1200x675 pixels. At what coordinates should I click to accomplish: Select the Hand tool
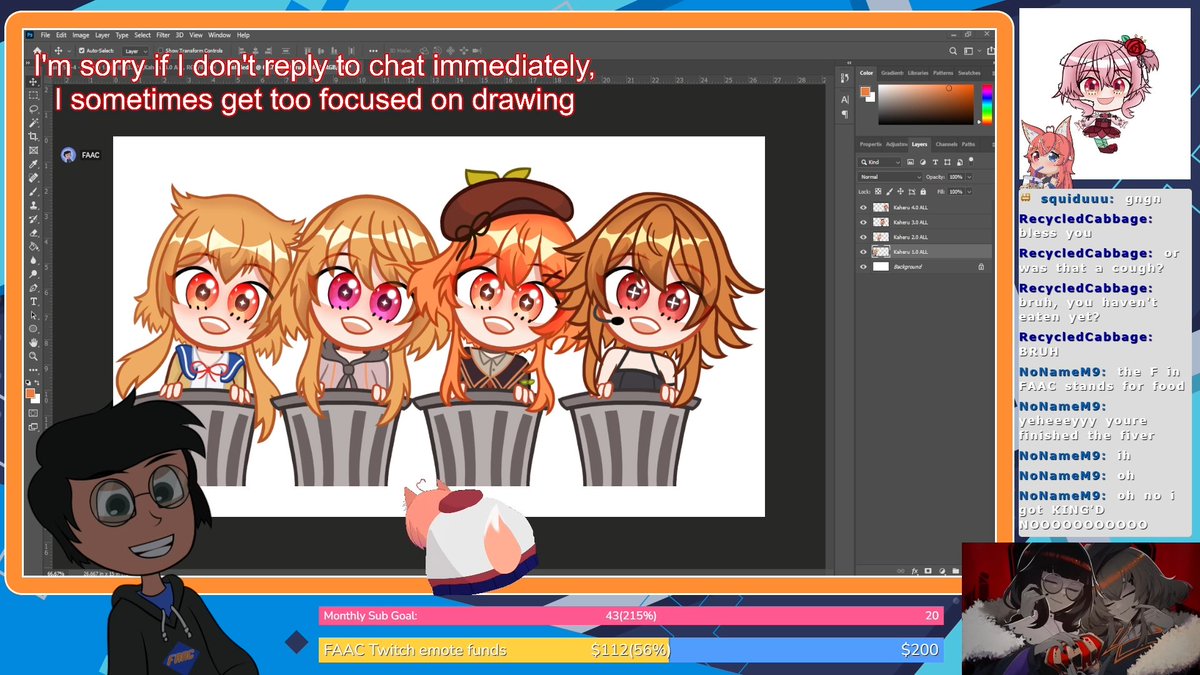coord(34,342)
